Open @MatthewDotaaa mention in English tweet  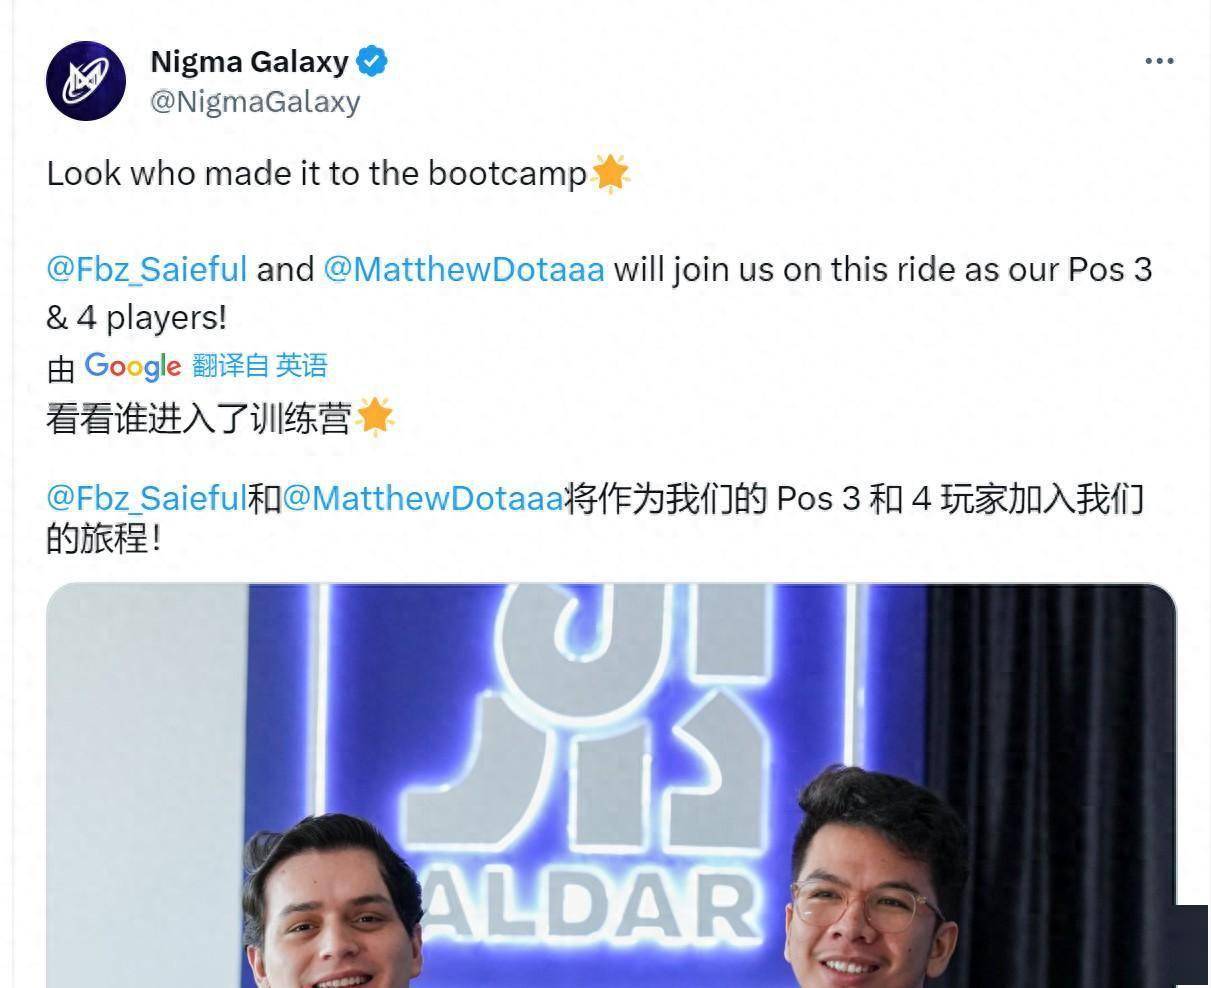464,270
